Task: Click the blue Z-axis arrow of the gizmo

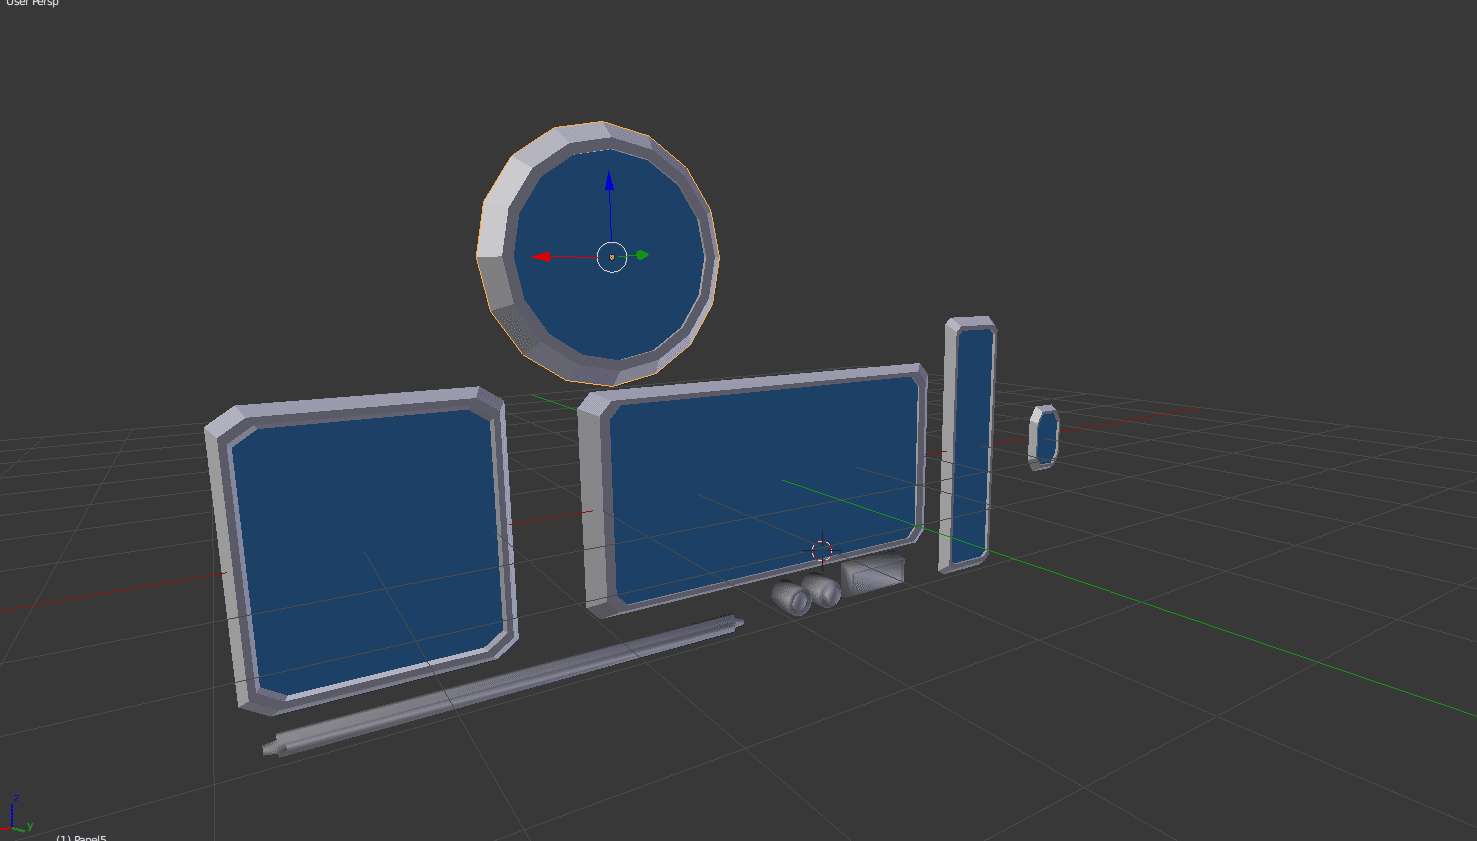Action: tap(609, 181)
